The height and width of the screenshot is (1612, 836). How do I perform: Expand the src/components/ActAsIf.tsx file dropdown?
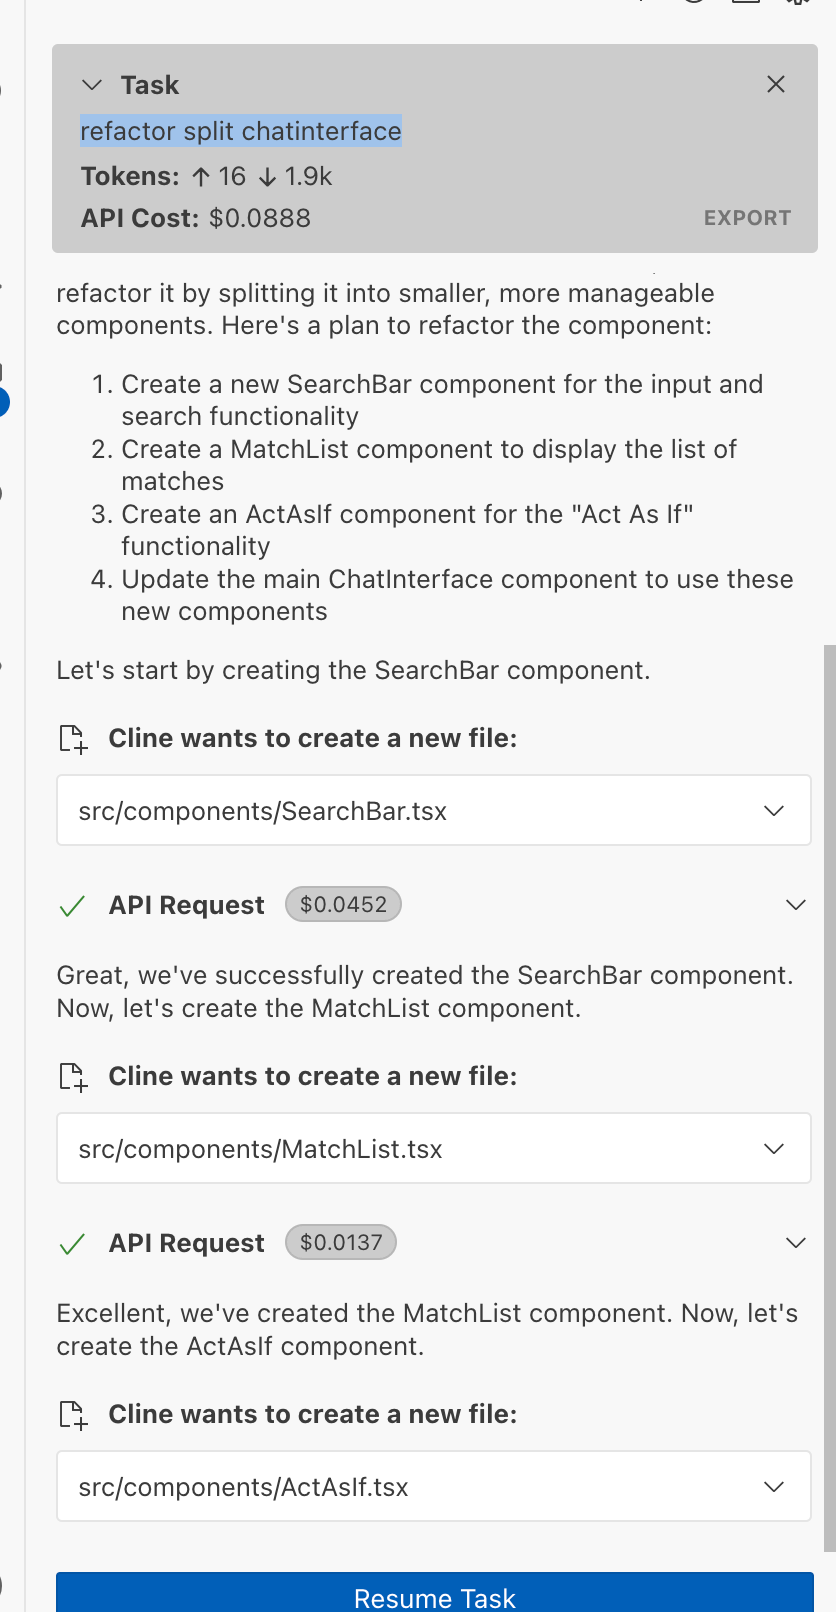point(774,1487)
